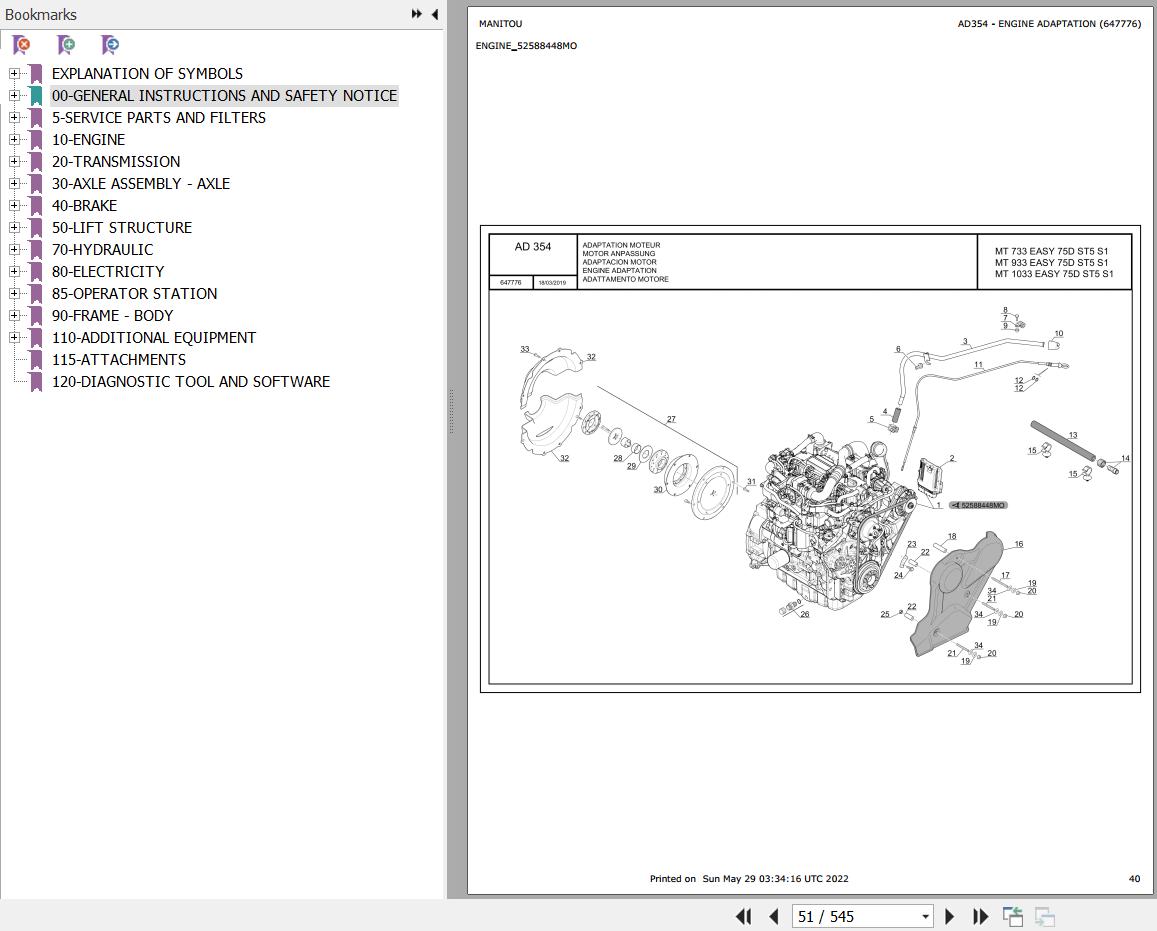Viewport: 1157px width, 931px height.
Task: Click bookmark ribbon icon beside 70-HYDRAULIC
Action: [35, 249]
